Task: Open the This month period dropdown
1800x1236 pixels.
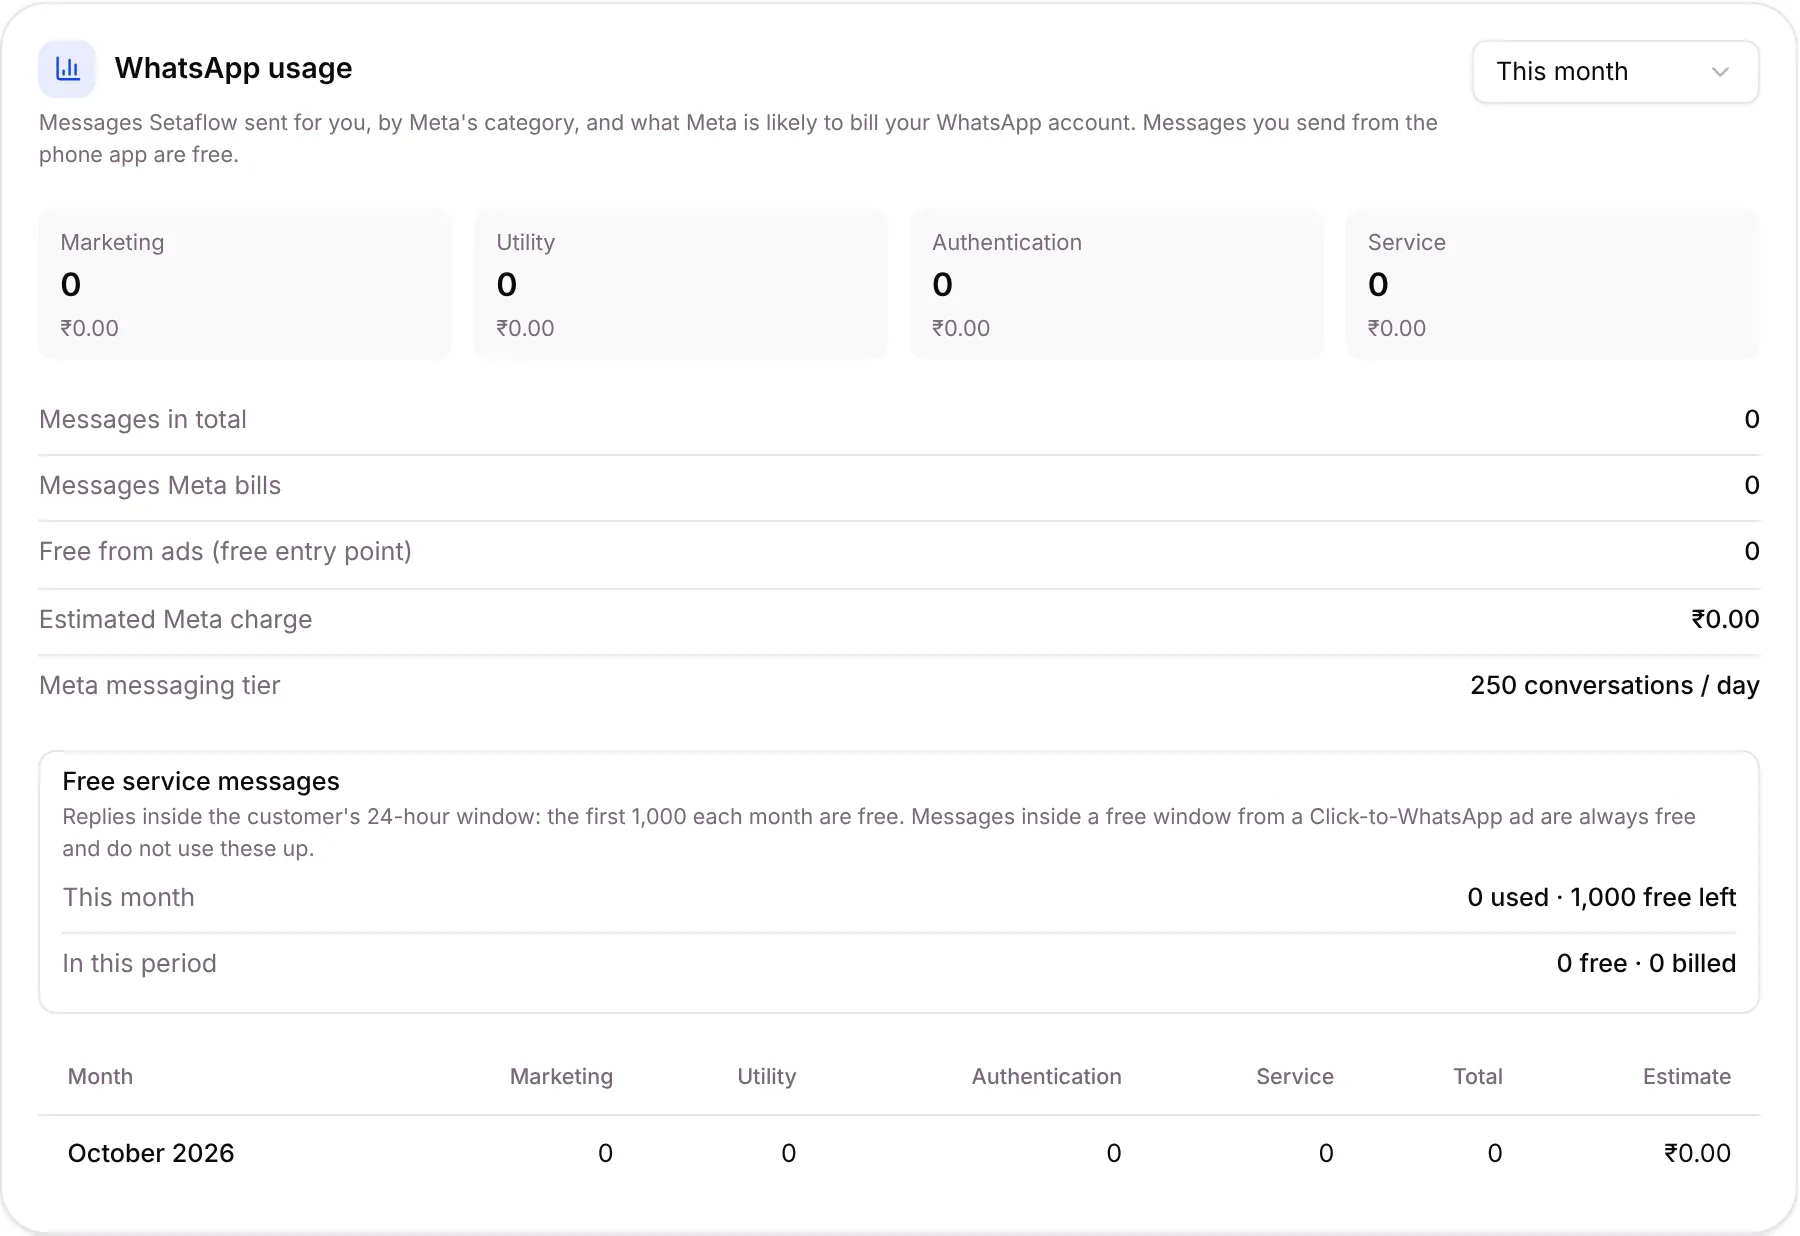Action: 1615,72
